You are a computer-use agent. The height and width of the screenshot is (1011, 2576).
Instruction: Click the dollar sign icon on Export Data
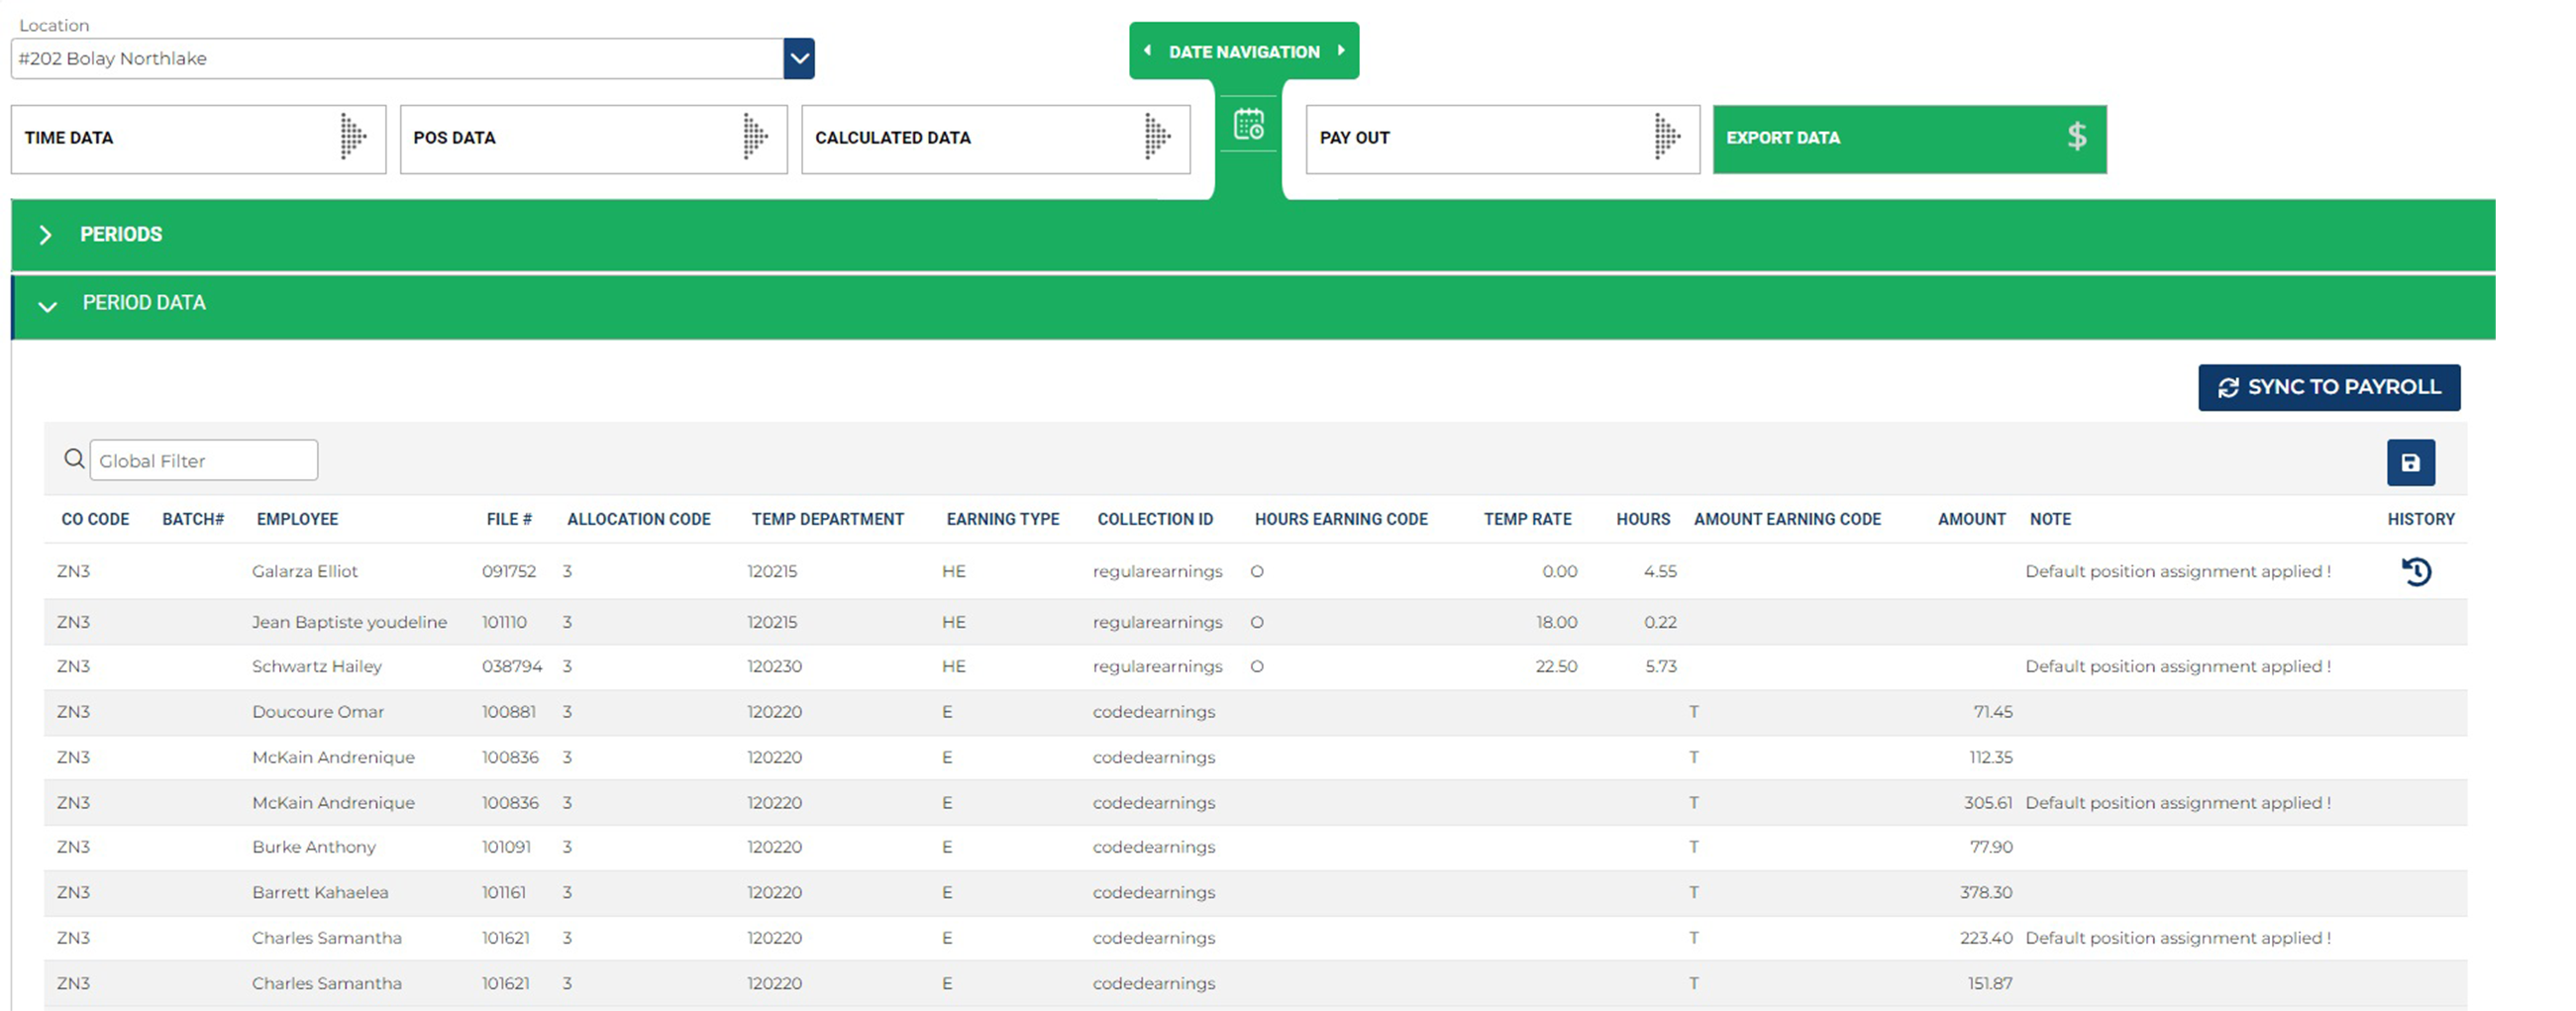(2076, 137)
